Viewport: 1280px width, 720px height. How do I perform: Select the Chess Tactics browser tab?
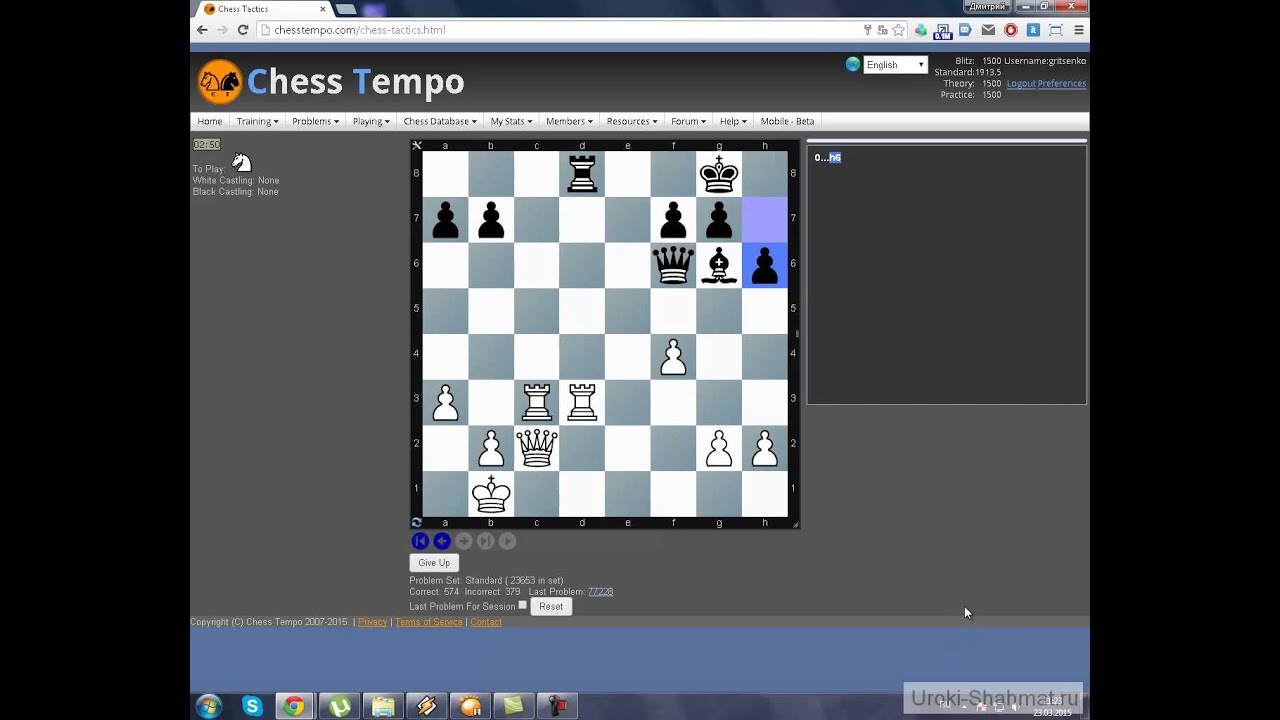(262, 9)
